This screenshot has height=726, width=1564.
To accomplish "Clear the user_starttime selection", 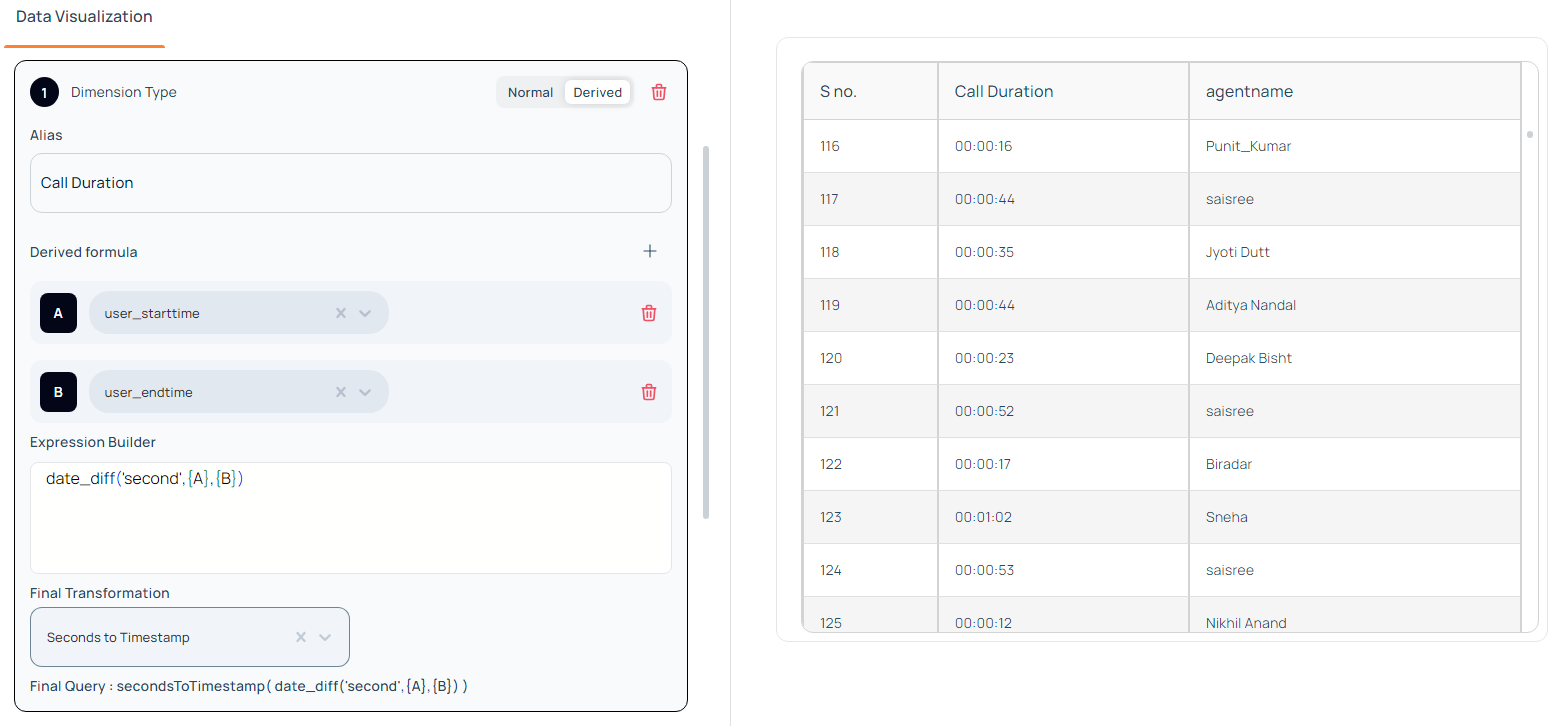I will click(x=340, y=313).
